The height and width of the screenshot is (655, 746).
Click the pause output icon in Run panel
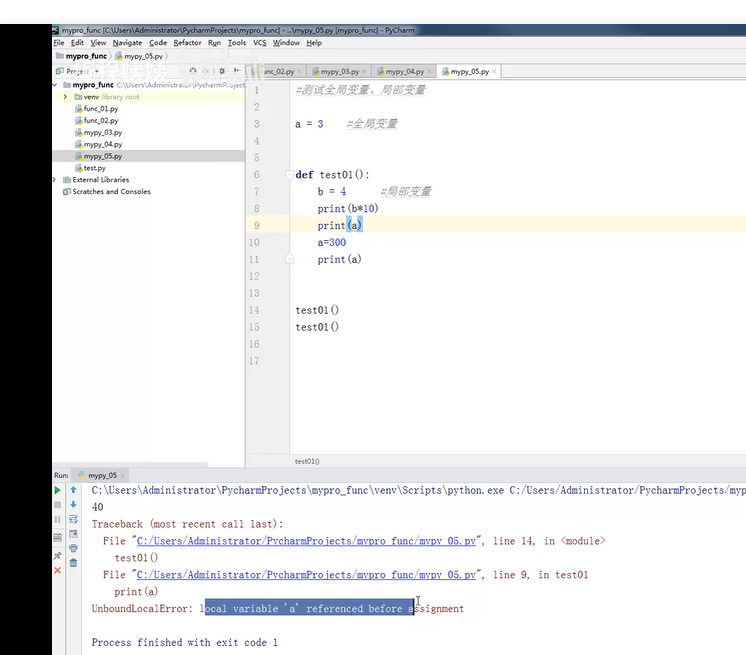(x=58, y=519)
